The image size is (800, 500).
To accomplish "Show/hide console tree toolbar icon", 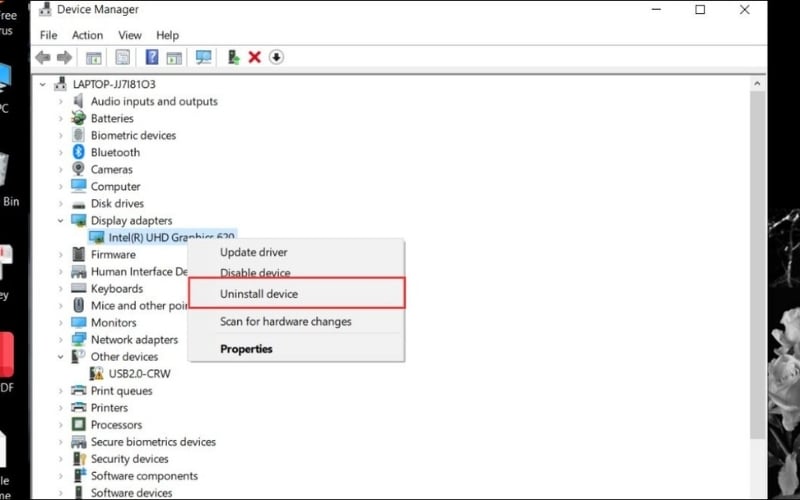I will pyautogui.click(x=93, y=58).
